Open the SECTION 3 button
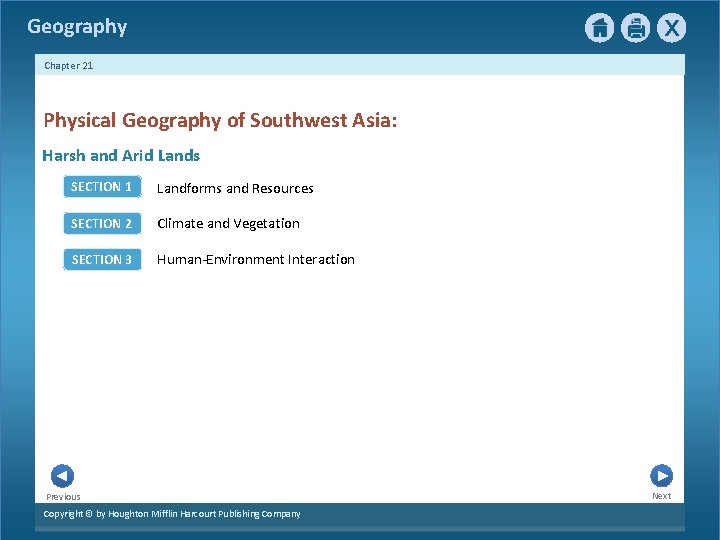The image size is (720, 540). 102,259
